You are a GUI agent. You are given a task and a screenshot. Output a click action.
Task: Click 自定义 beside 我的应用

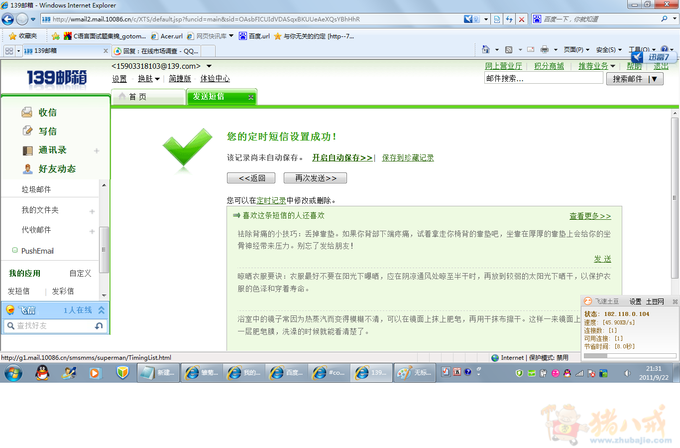click(80, 273)
